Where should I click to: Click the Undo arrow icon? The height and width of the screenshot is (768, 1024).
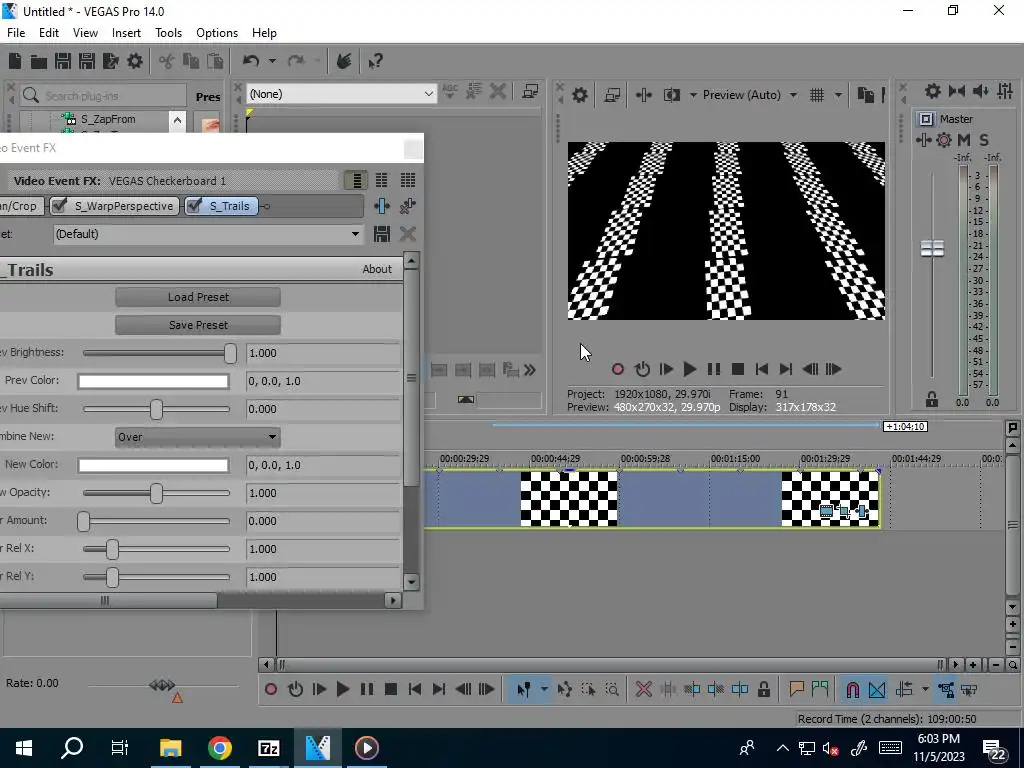point(251,61)
